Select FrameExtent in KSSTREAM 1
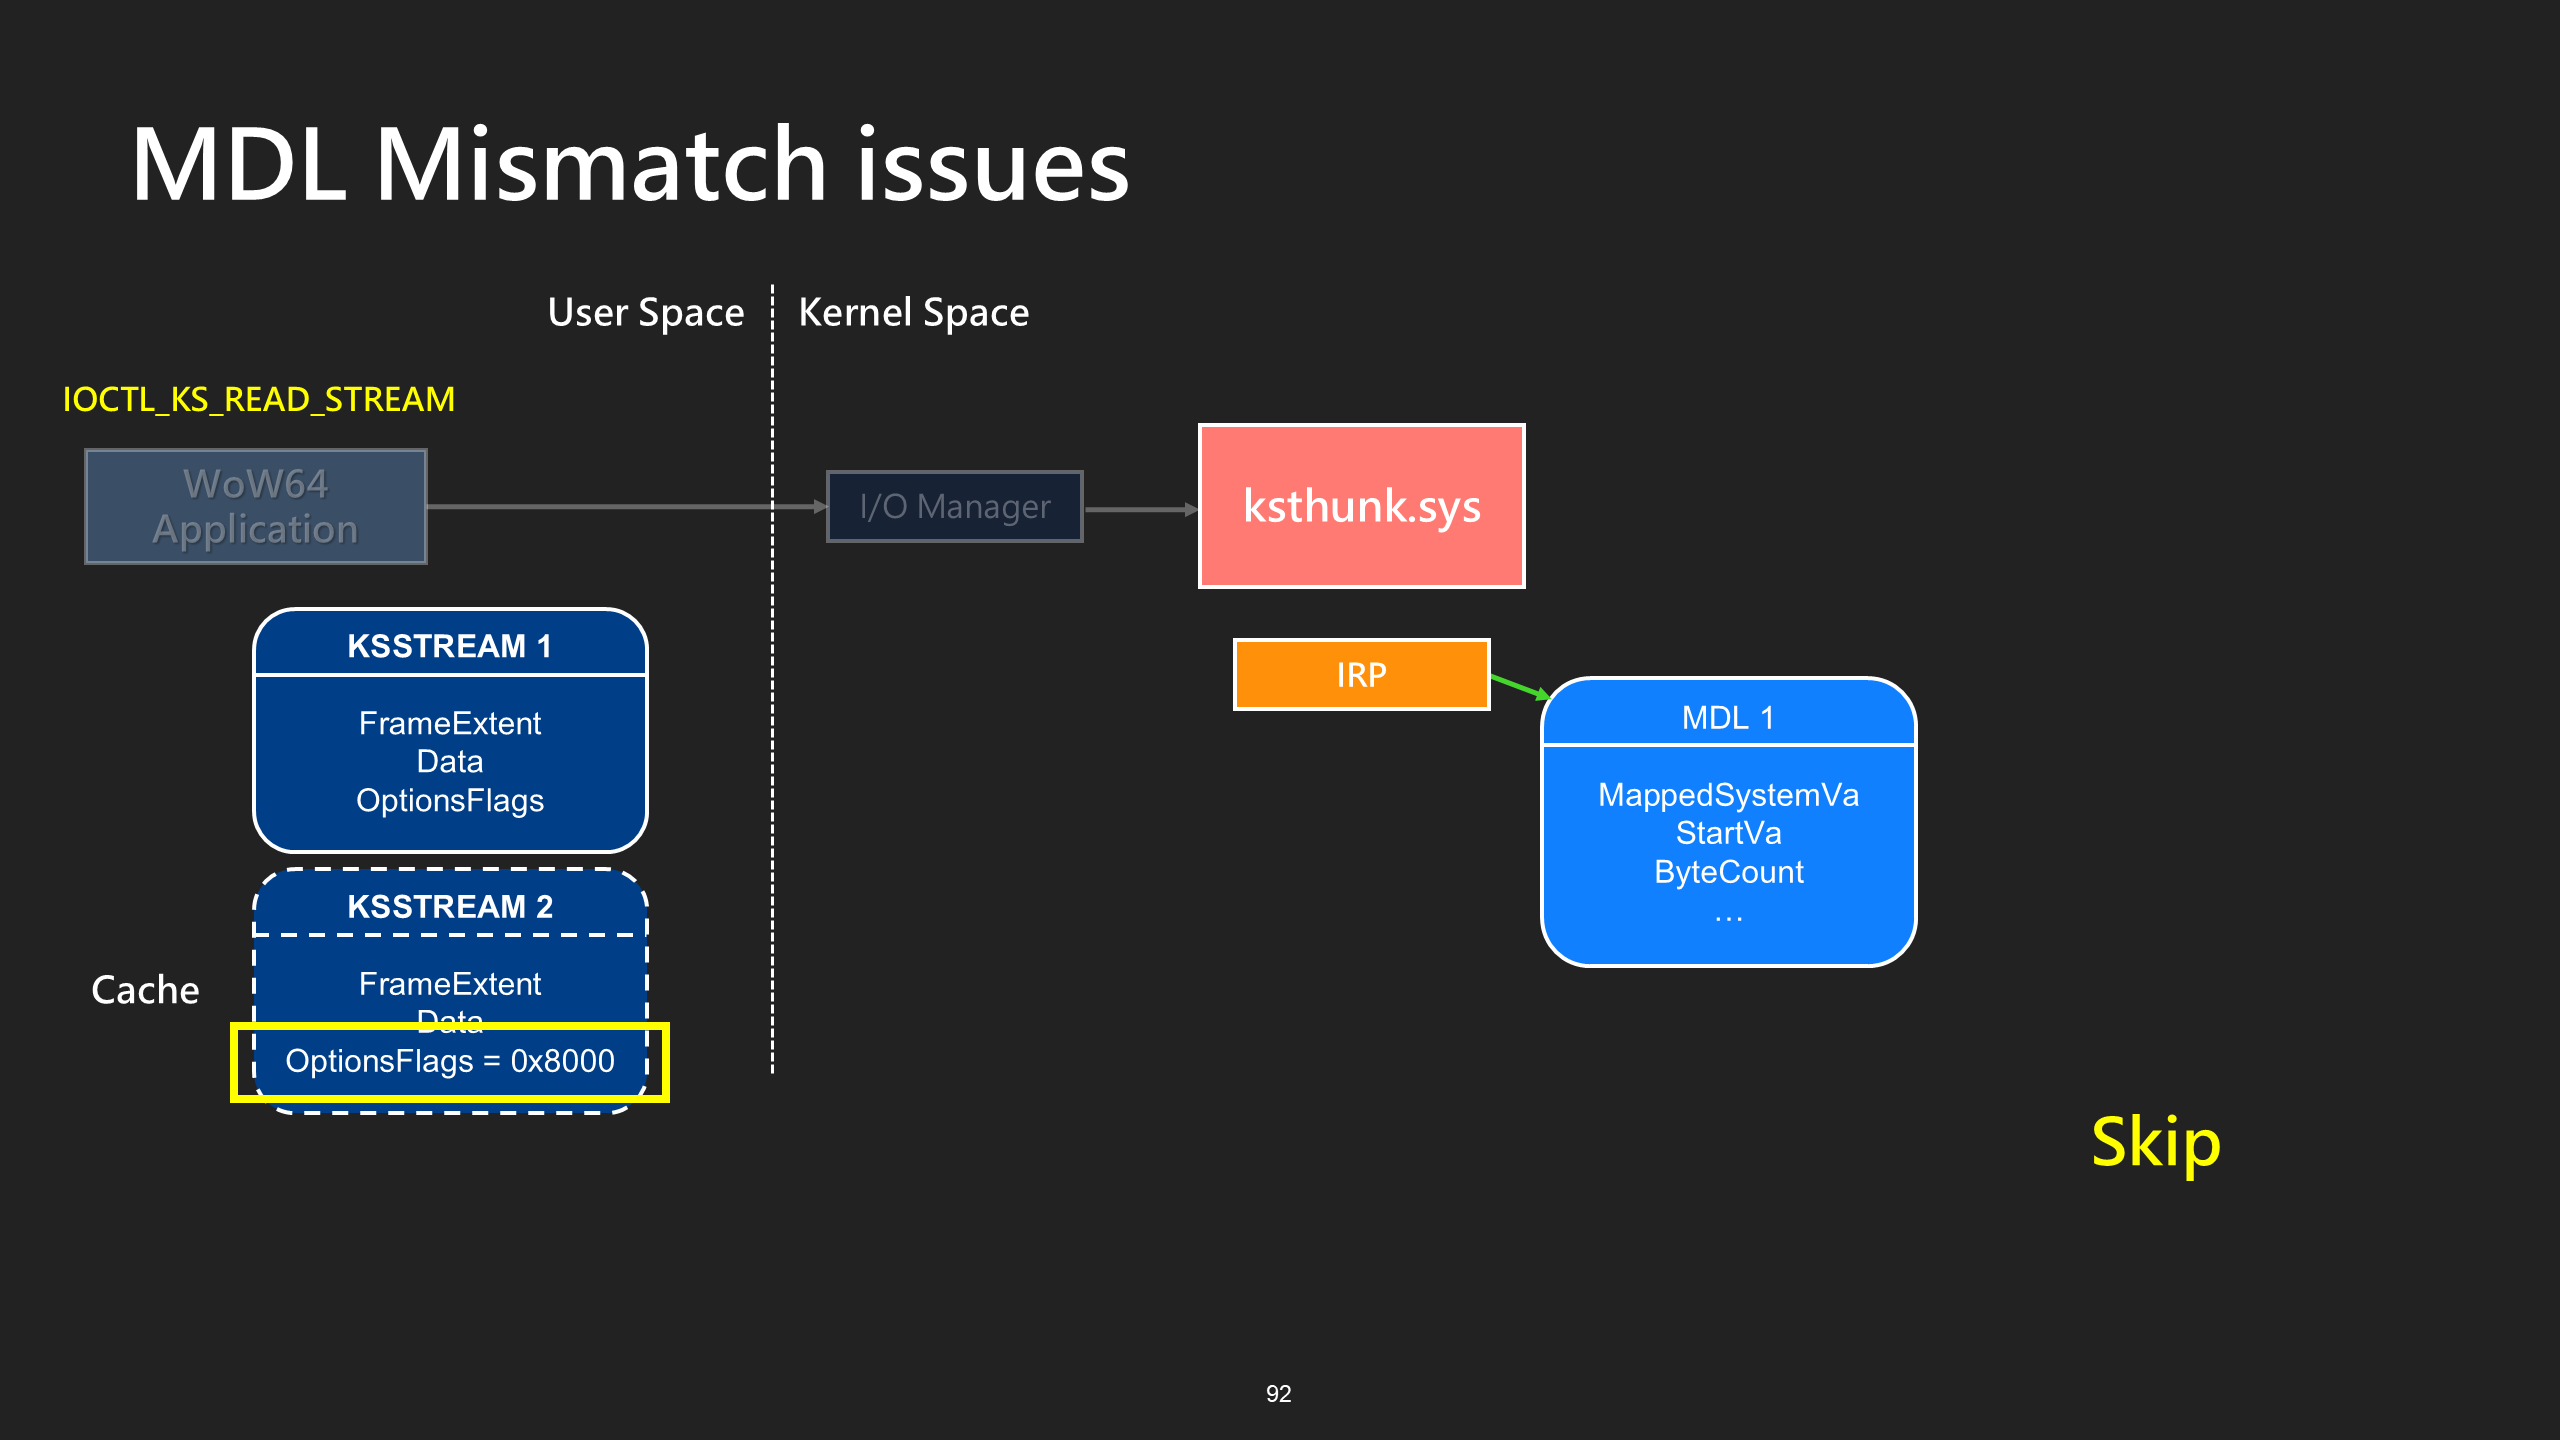Image resolution: width=2560 pixels, height=1440 pixels. click(x=450, y=723)
